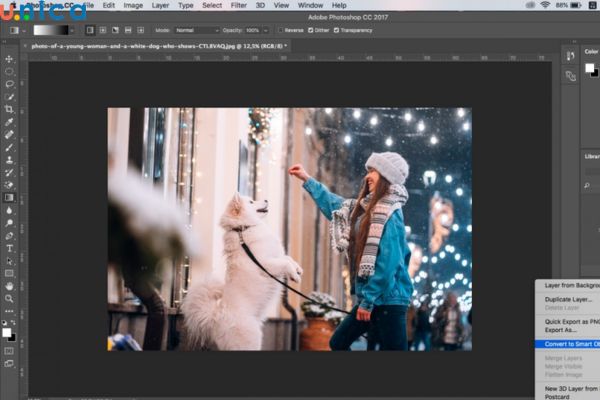Open the gradient picker dropdown arrow
The width and height of the screenshot is (600, 400).
(72, 30)
